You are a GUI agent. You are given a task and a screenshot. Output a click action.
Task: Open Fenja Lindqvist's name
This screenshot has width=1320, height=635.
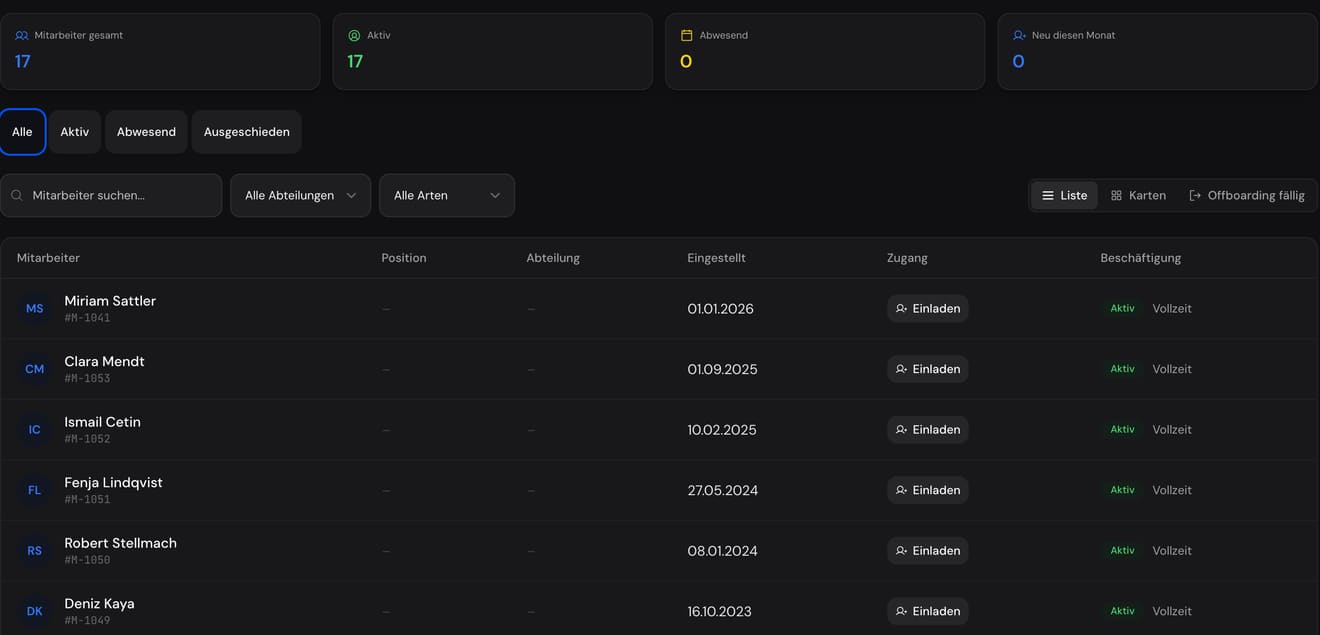pos(113,482)
